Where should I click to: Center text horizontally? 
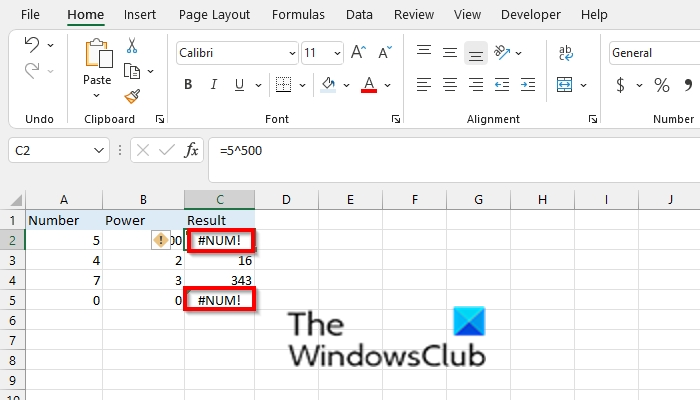(450, 84)
